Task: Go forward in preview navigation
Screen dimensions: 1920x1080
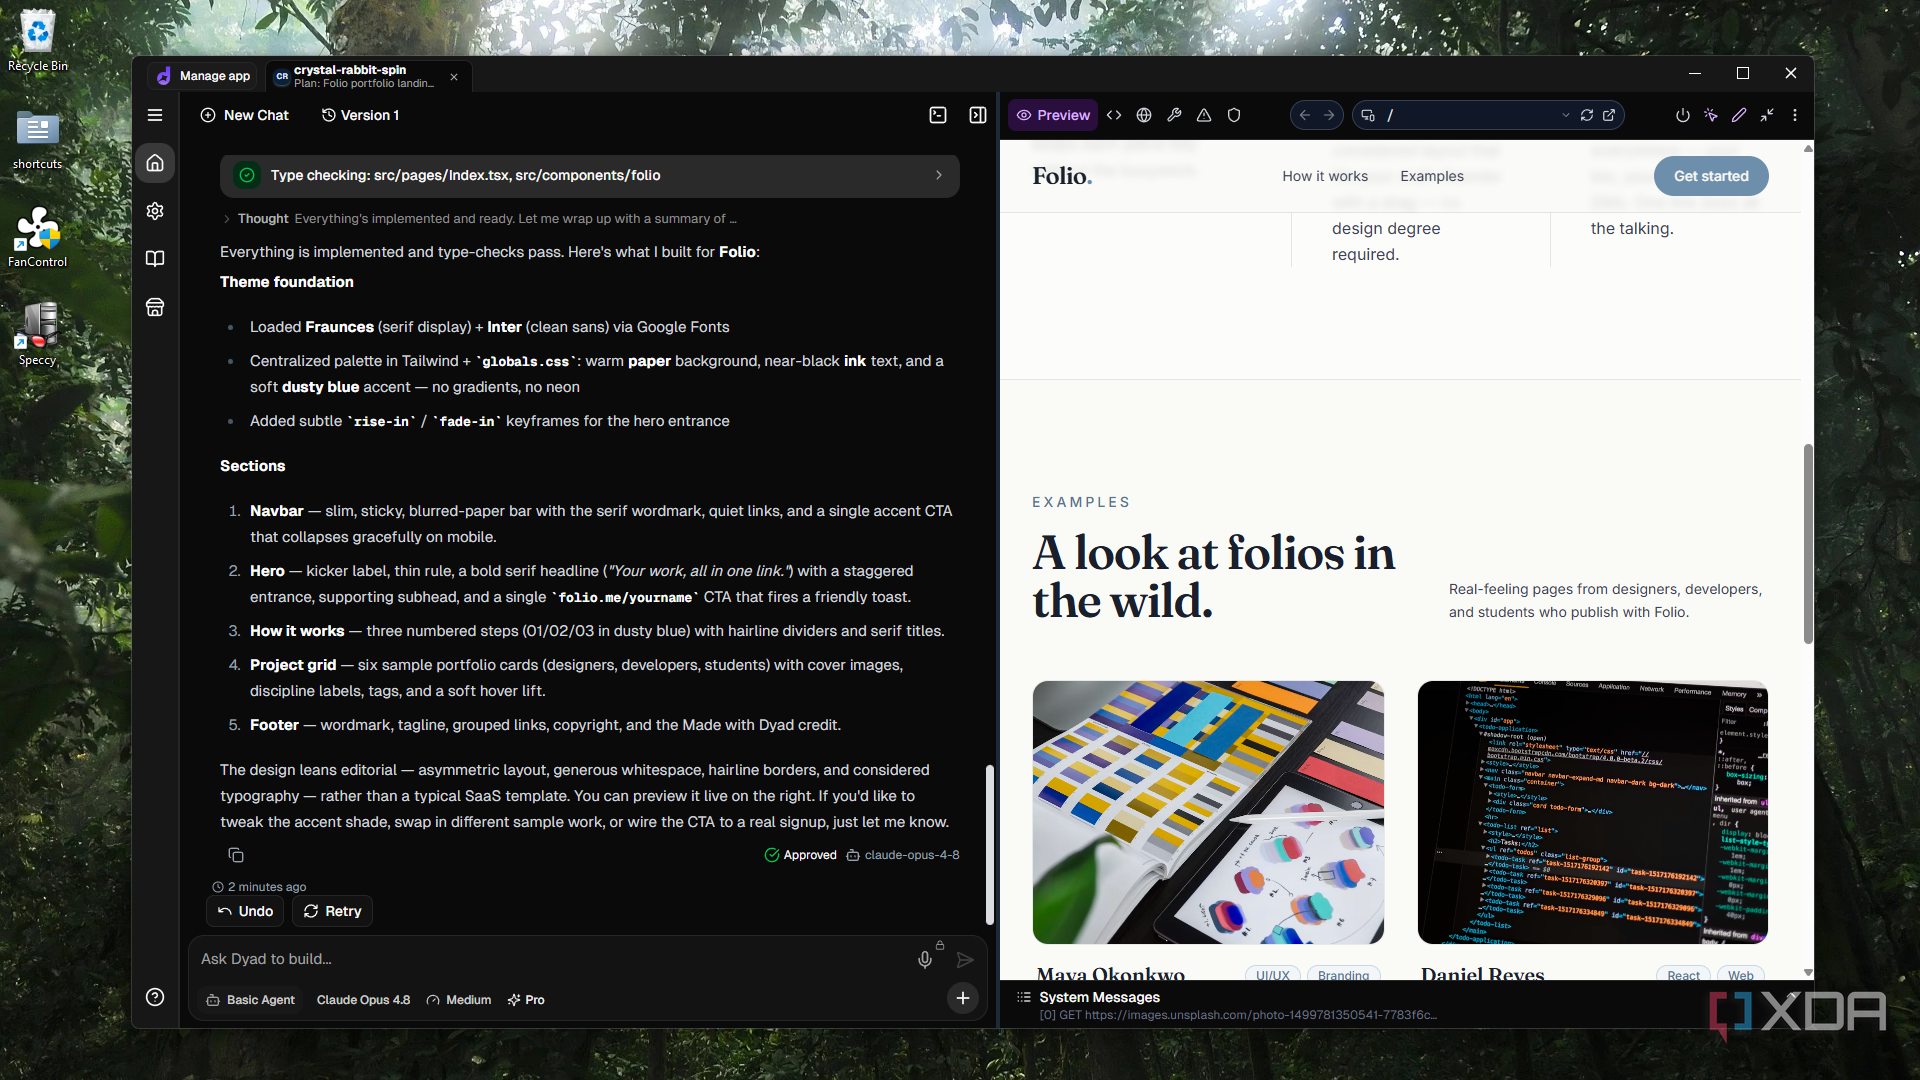Action: pyautogui.click(x=1329, y=115)
